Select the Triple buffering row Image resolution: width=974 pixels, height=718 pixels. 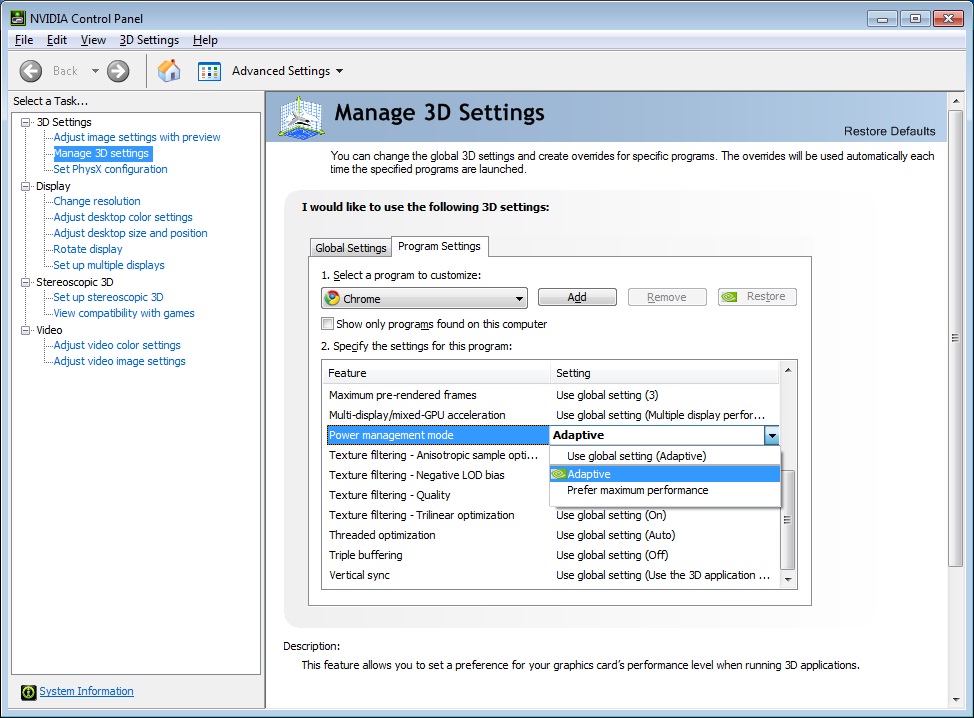point(552,555)
